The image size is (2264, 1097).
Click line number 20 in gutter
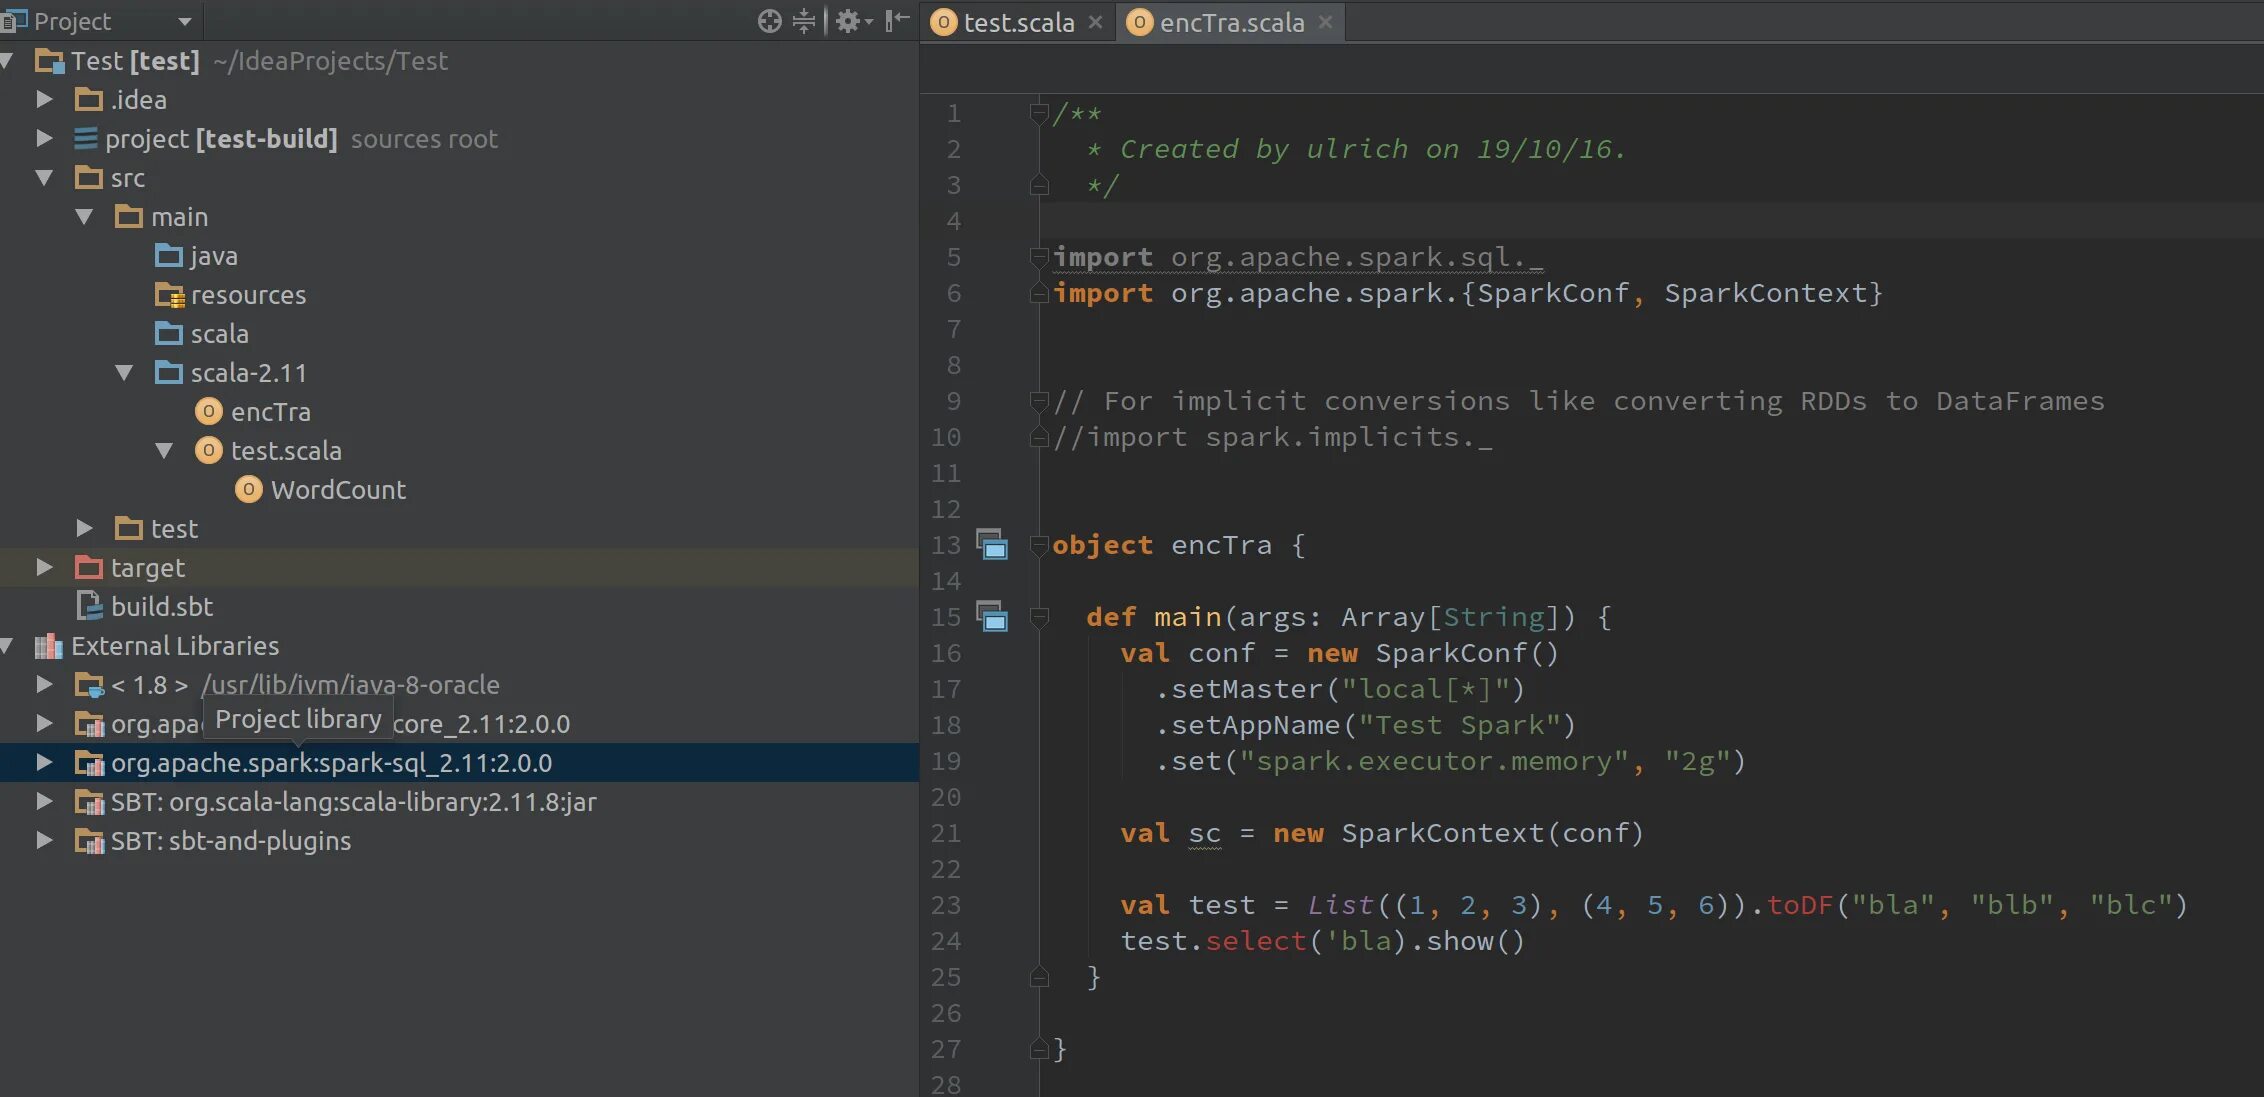[945, 797]
